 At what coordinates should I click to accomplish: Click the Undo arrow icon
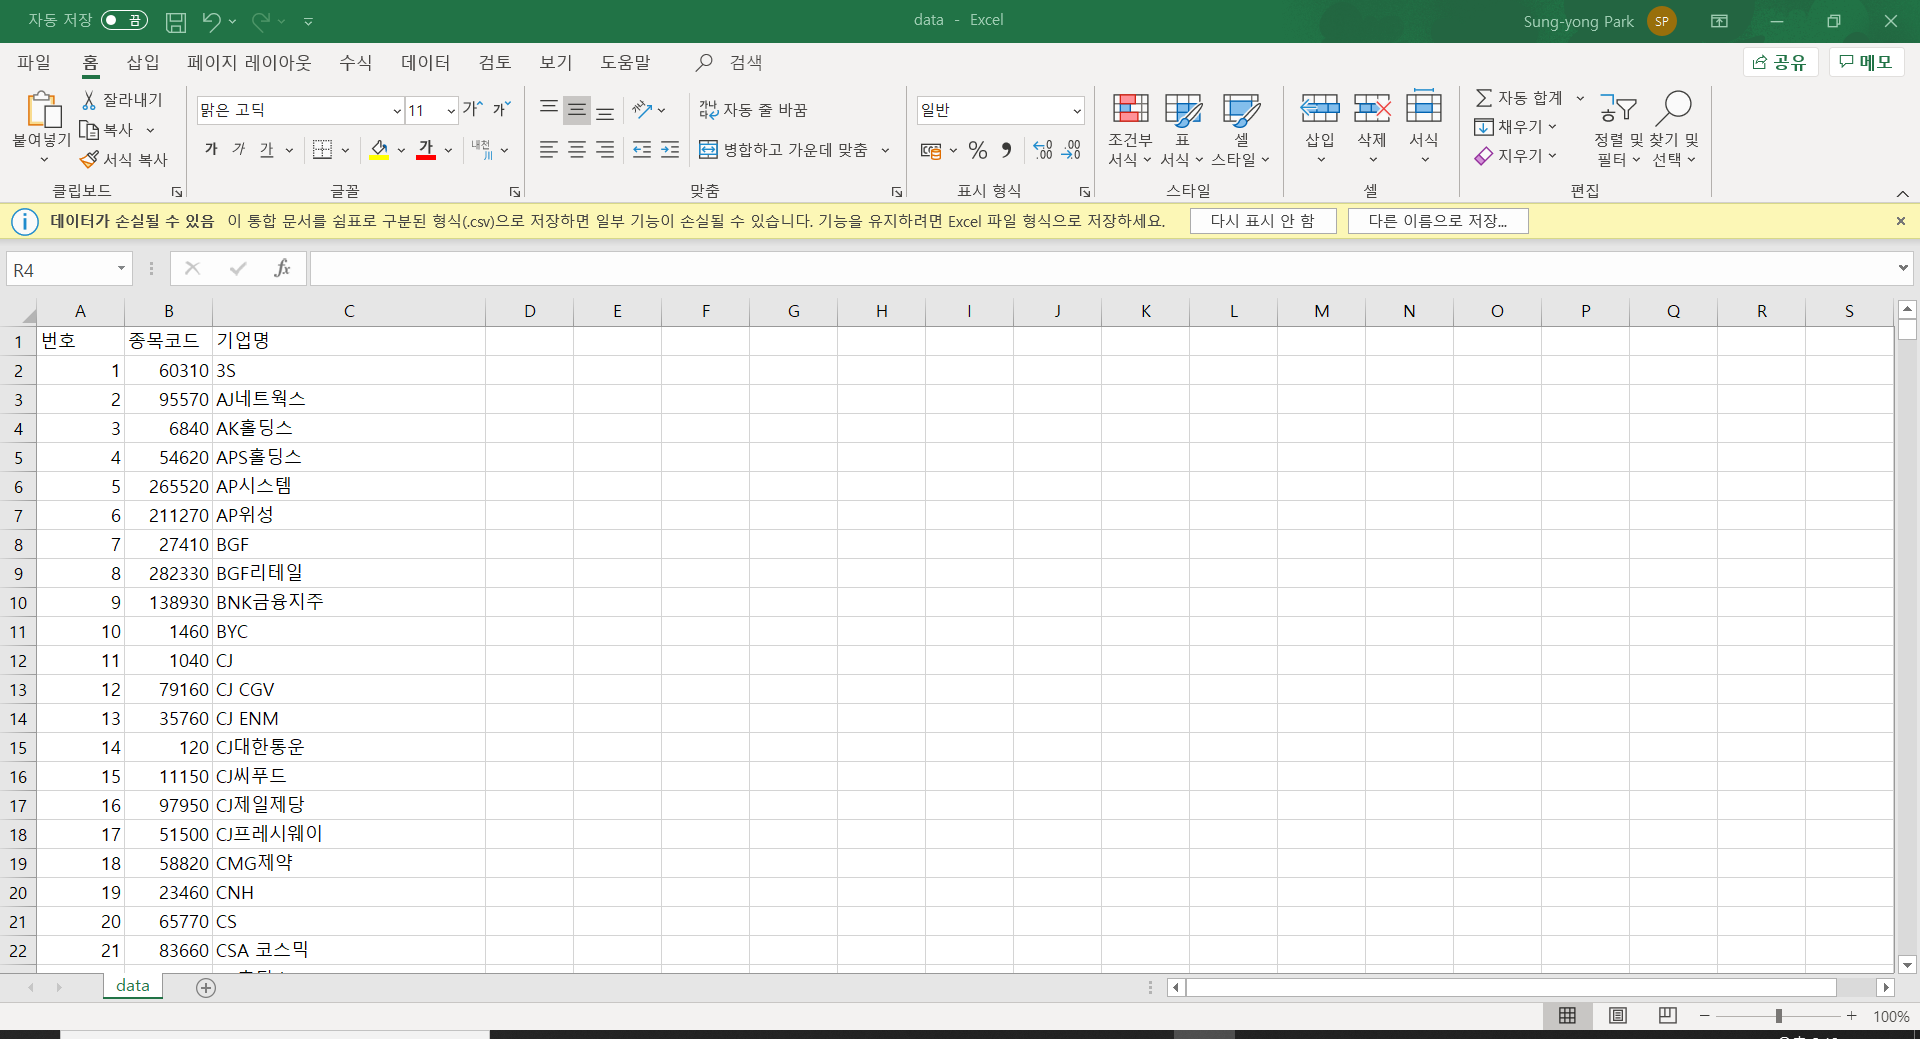(x=211, y=21)
